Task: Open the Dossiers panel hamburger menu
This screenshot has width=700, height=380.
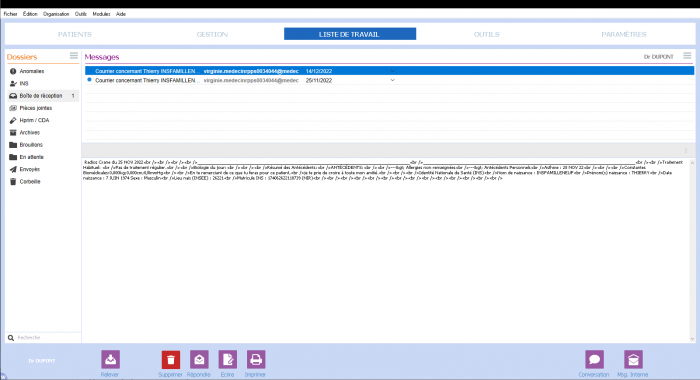Action: [74, 56]
